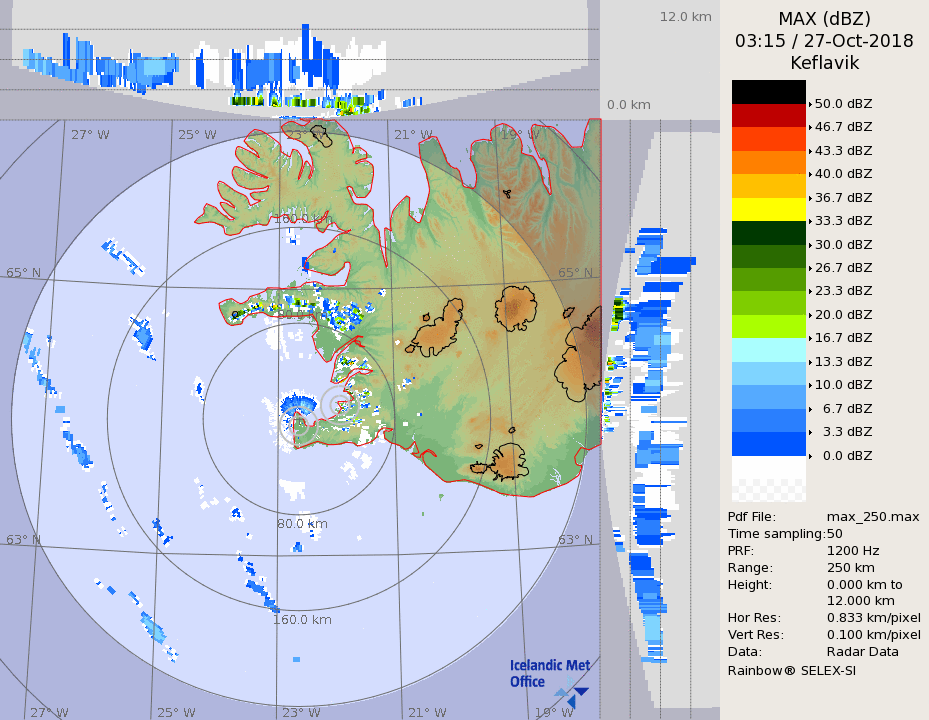Click the max_250.max Pdf File value
The image size is (929, 720).
coord(872,517)
